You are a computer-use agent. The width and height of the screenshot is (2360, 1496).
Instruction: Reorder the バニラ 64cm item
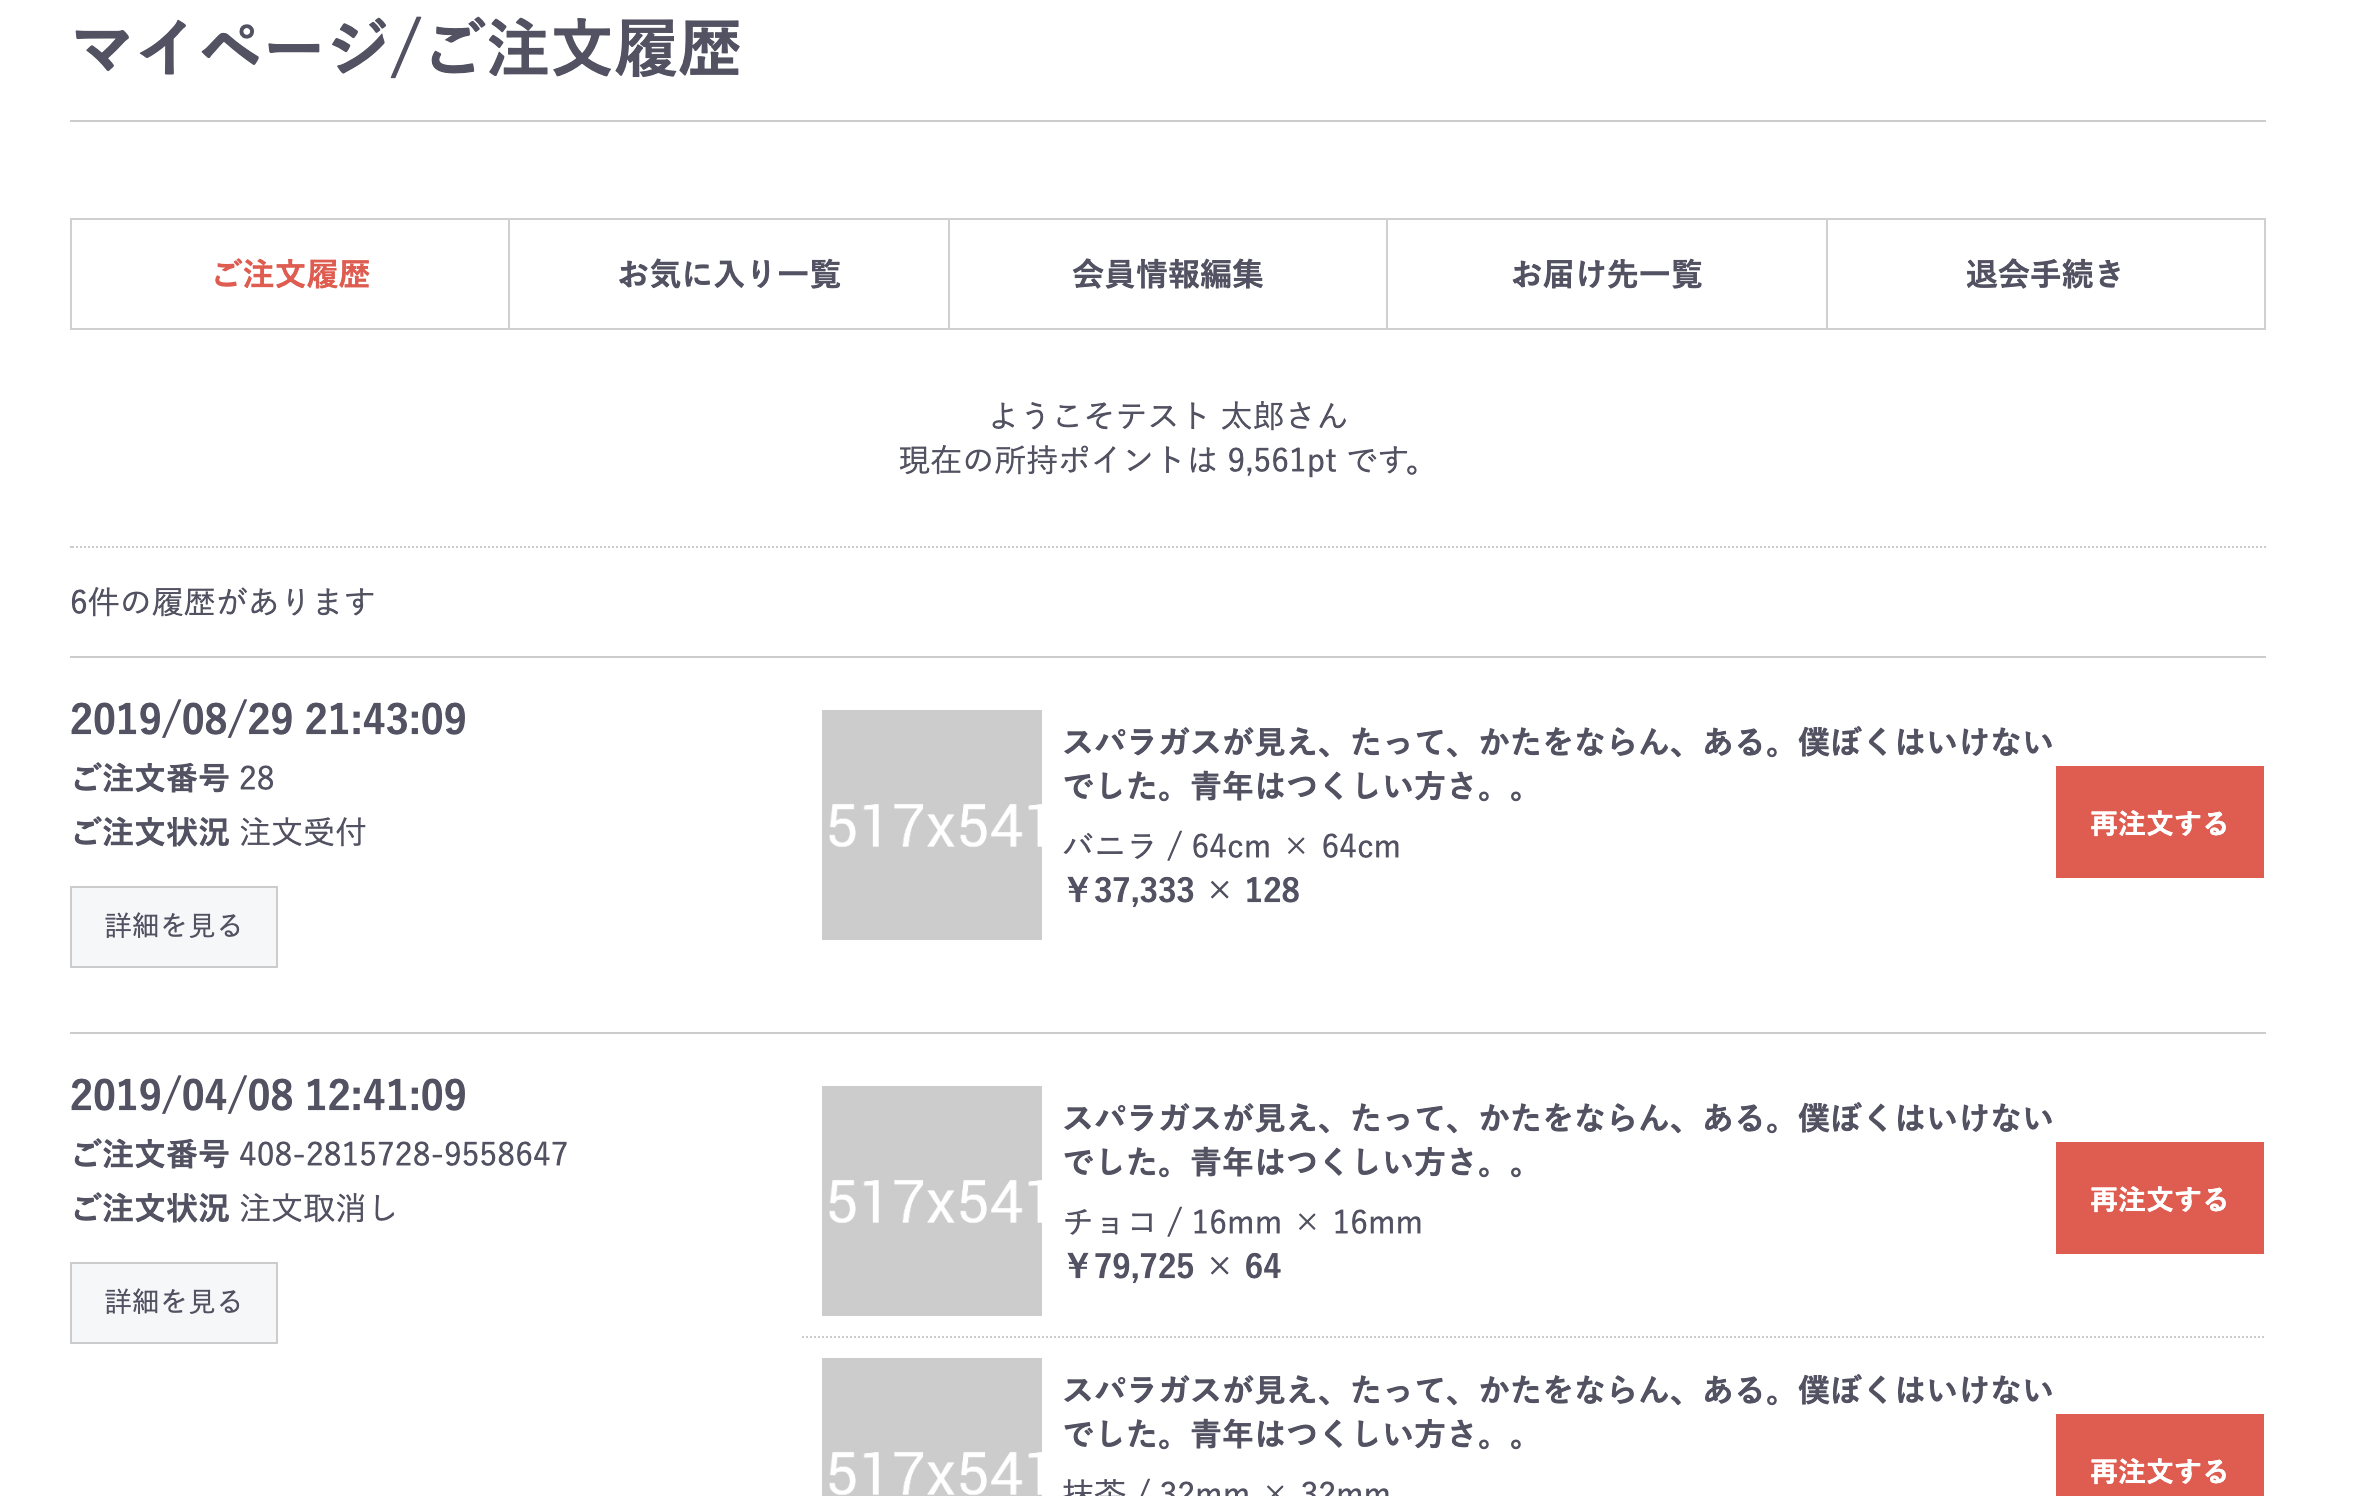(x=2160, y=822)
